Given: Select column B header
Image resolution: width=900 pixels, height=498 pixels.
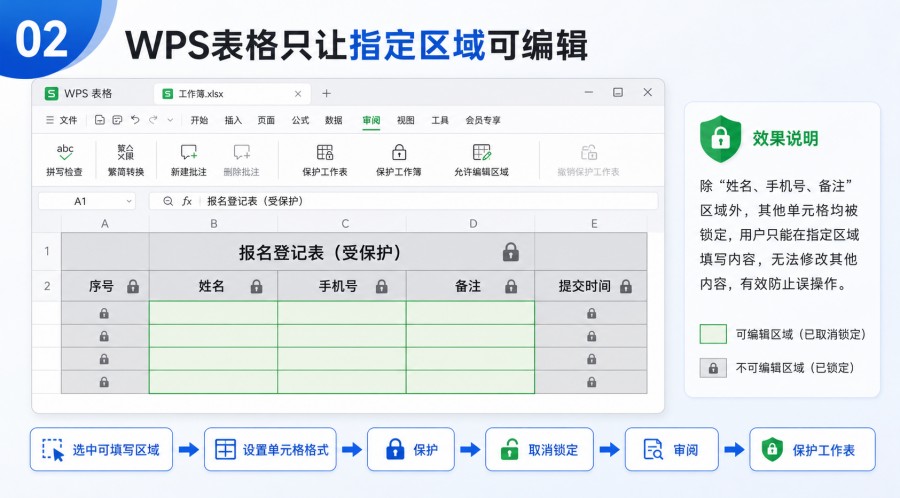Looking at the screenshot, I should [214, 224].
